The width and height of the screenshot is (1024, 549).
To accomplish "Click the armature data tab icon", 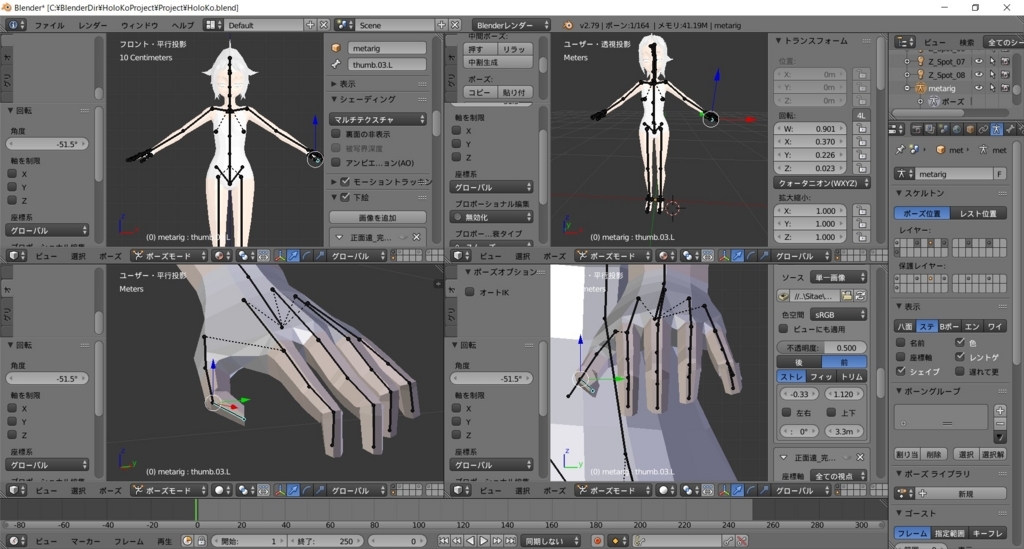I will click(x=997, y=129).
